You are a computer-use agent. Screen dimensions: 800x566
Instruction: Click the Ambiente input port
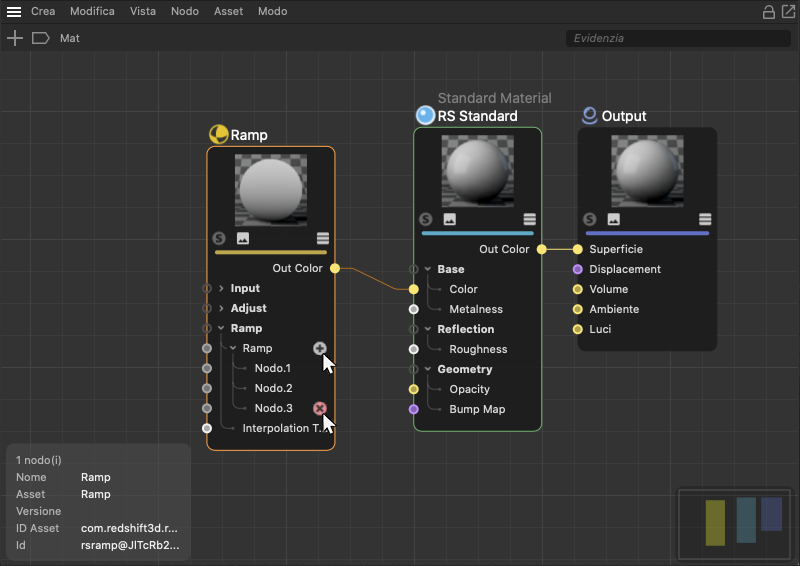click(578, 309)
